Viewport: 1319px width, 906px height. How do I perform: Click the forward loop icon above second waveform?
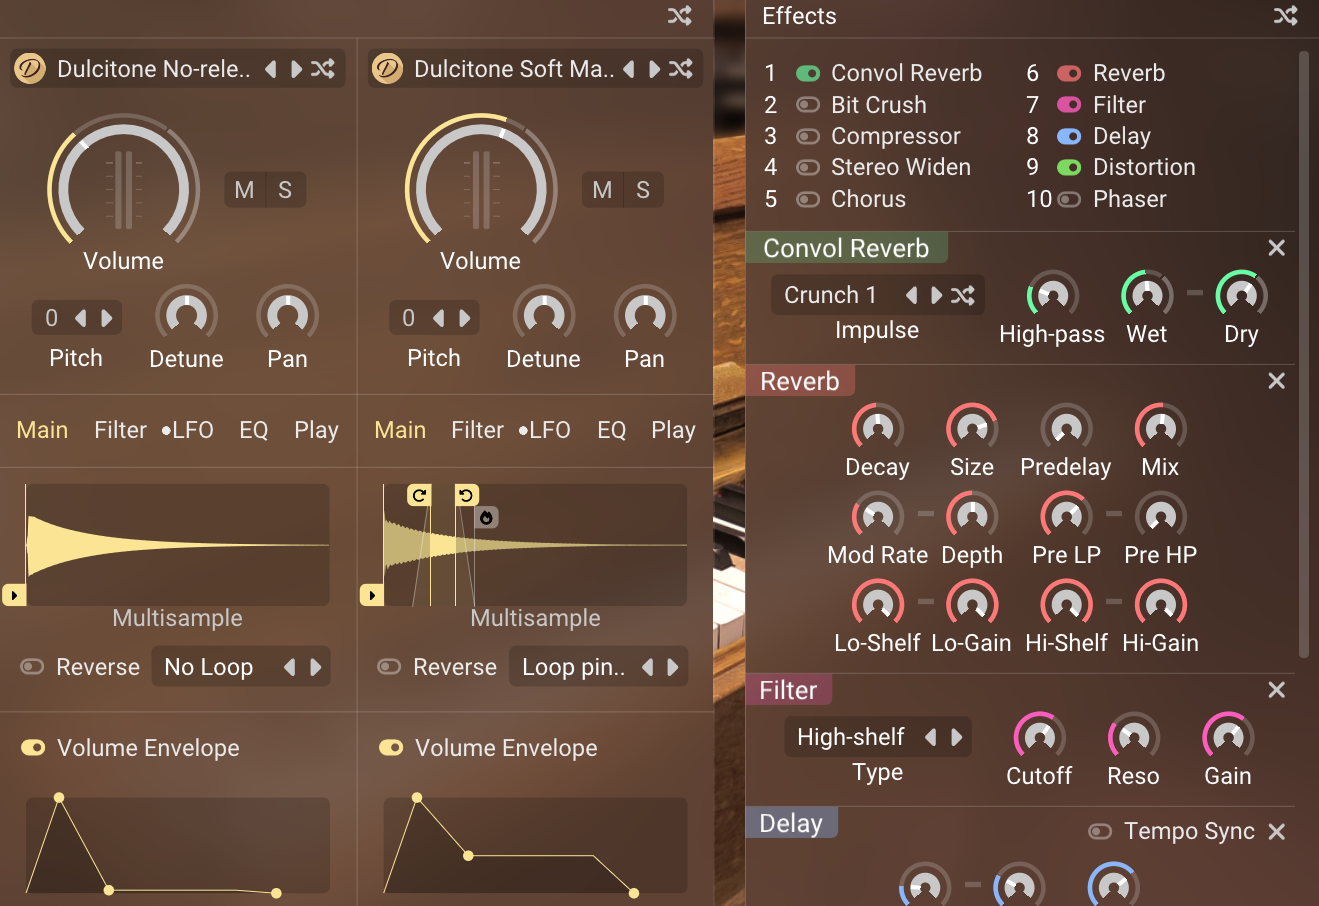click(419, 494)
